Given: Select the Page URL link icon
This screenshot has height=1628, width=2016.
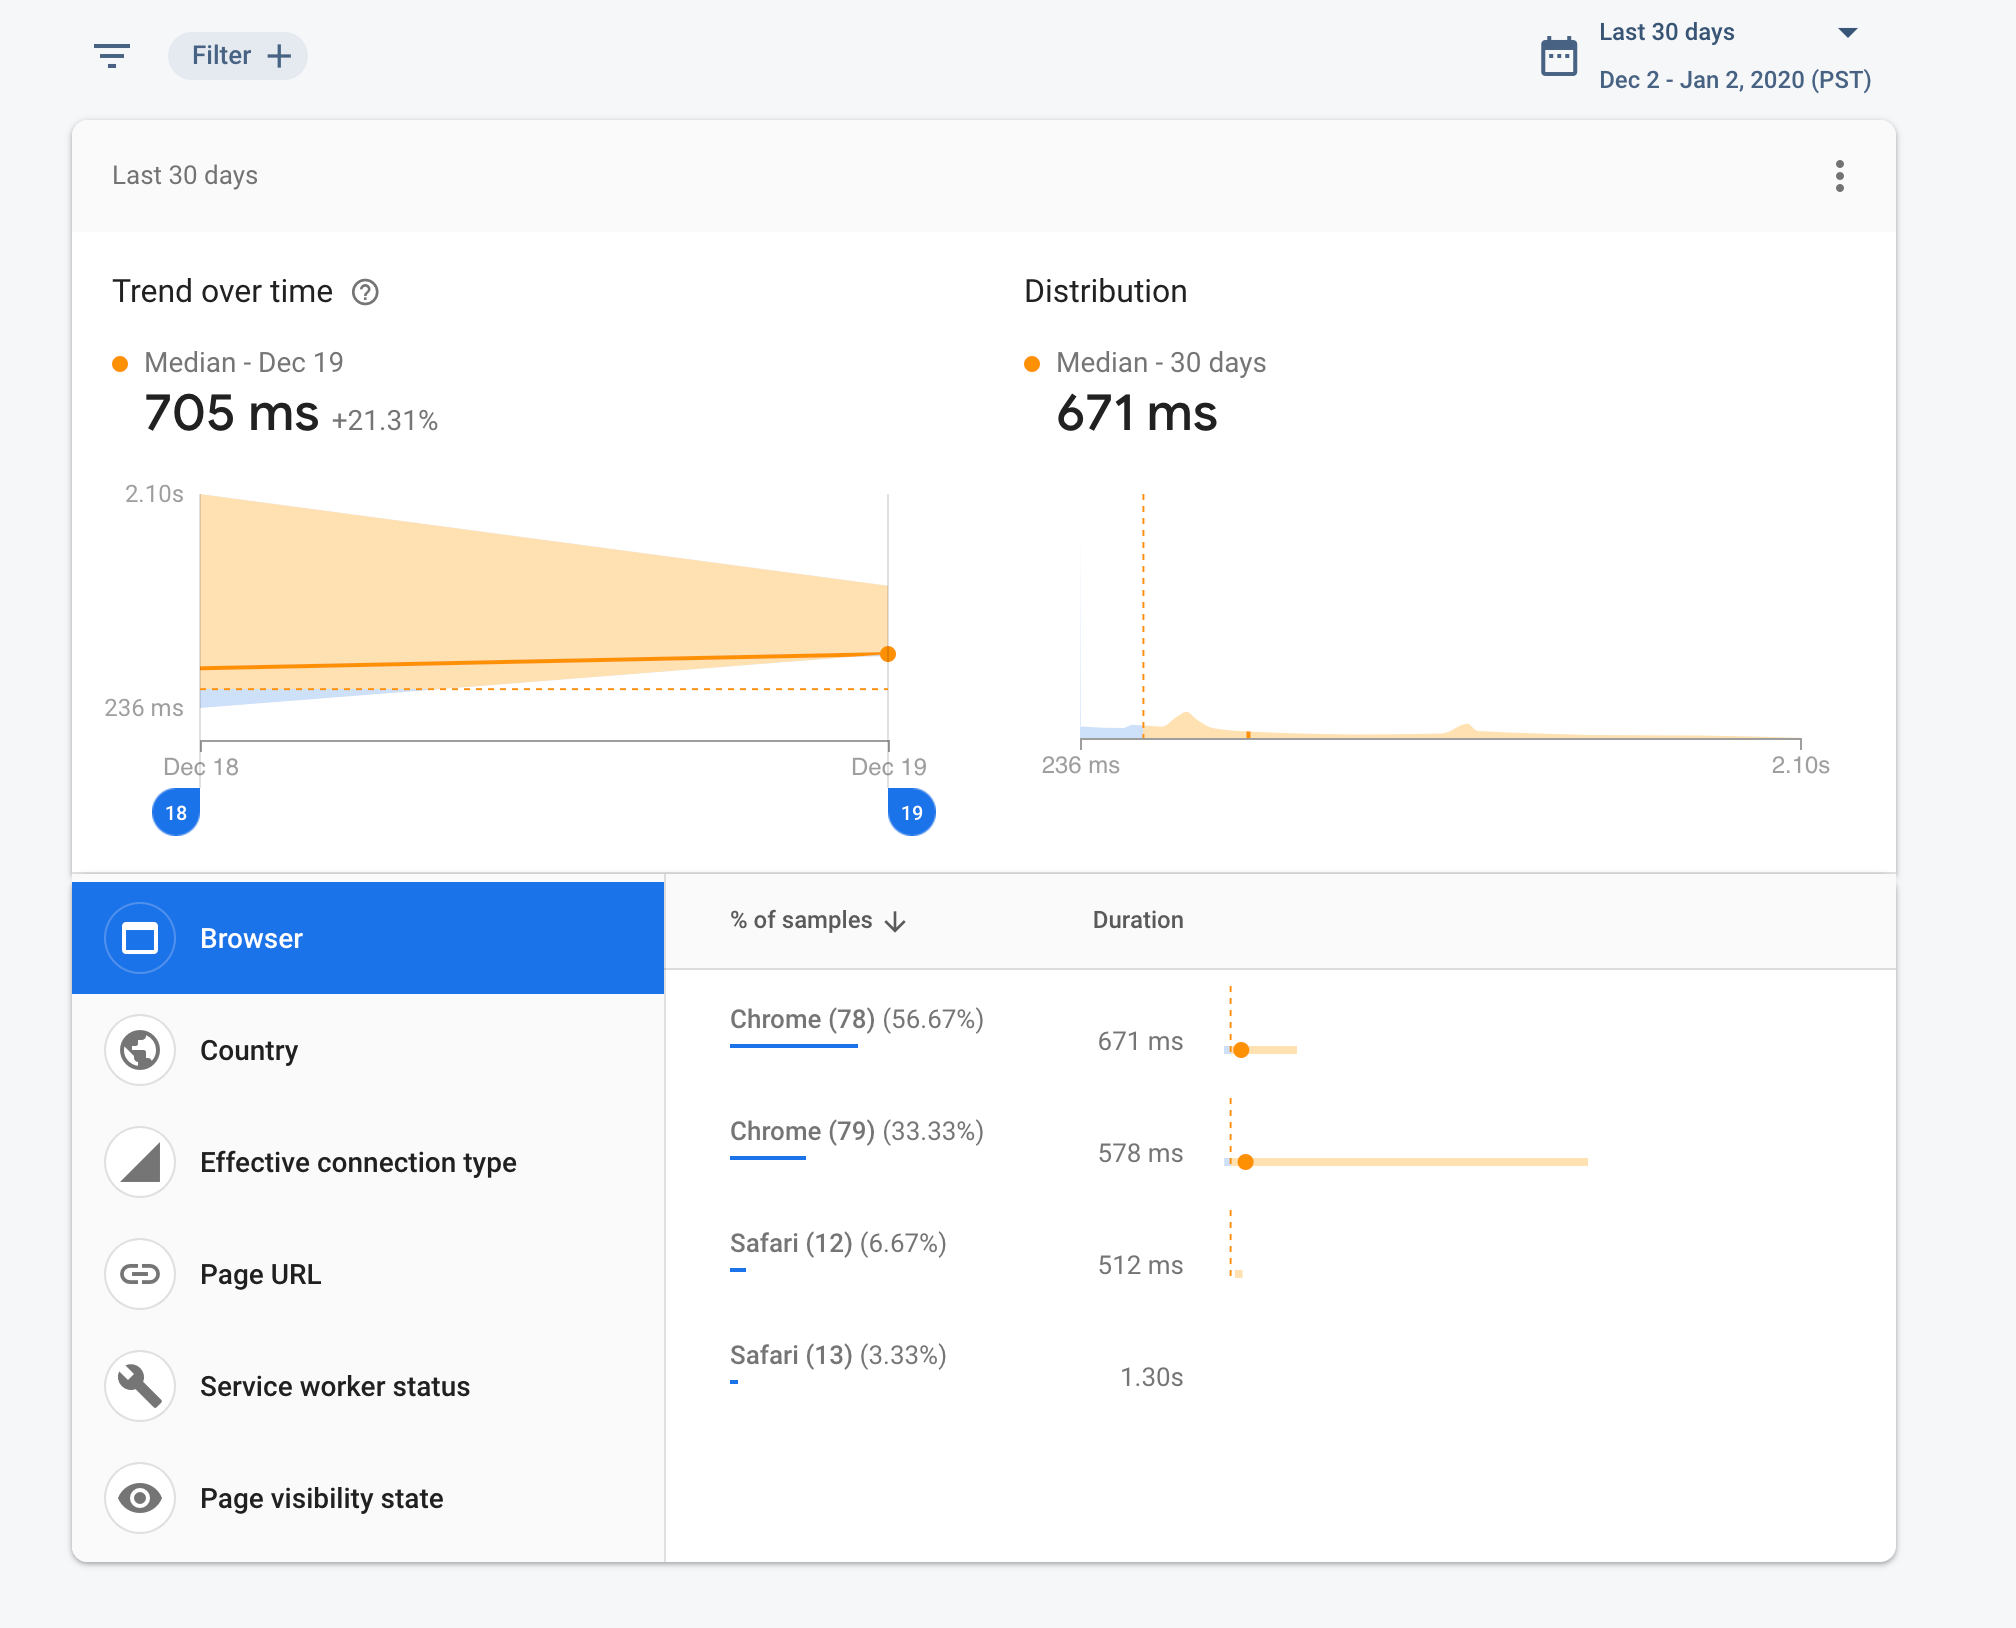Looking at the screenshot, I should click(x=140, y=1274).
